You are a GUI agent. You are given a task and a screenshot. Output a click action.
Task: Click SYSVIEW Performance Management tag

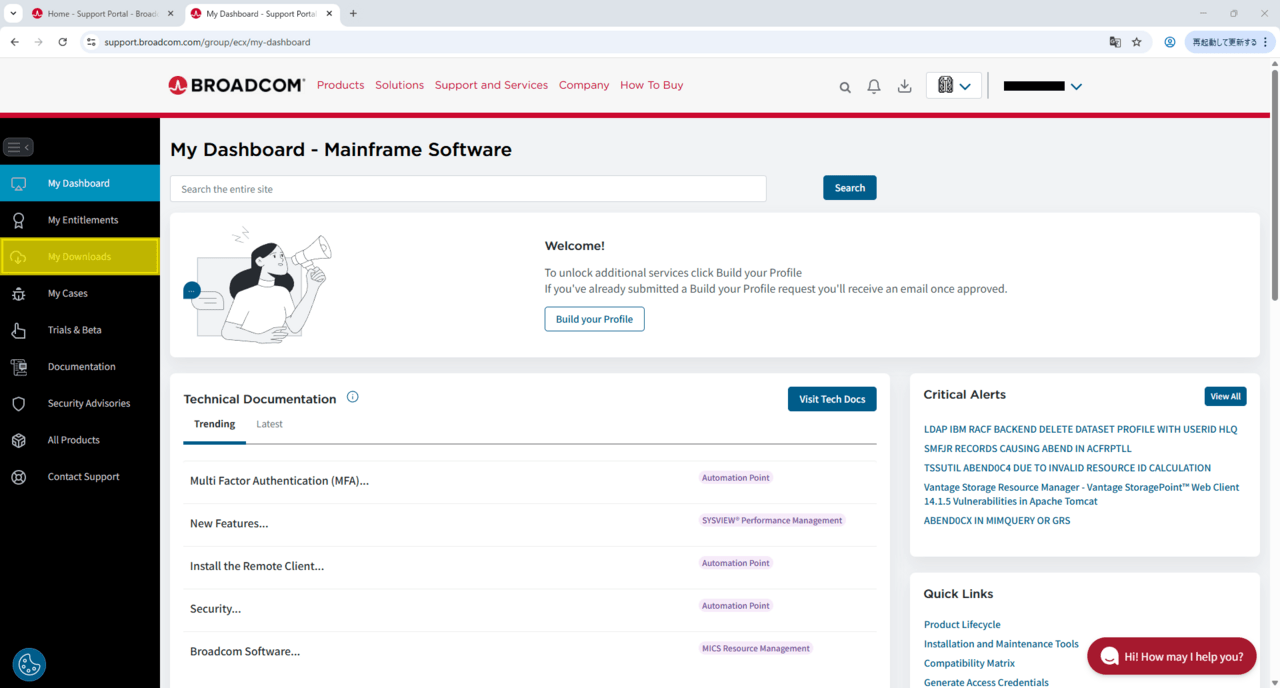tap(772, 520)
